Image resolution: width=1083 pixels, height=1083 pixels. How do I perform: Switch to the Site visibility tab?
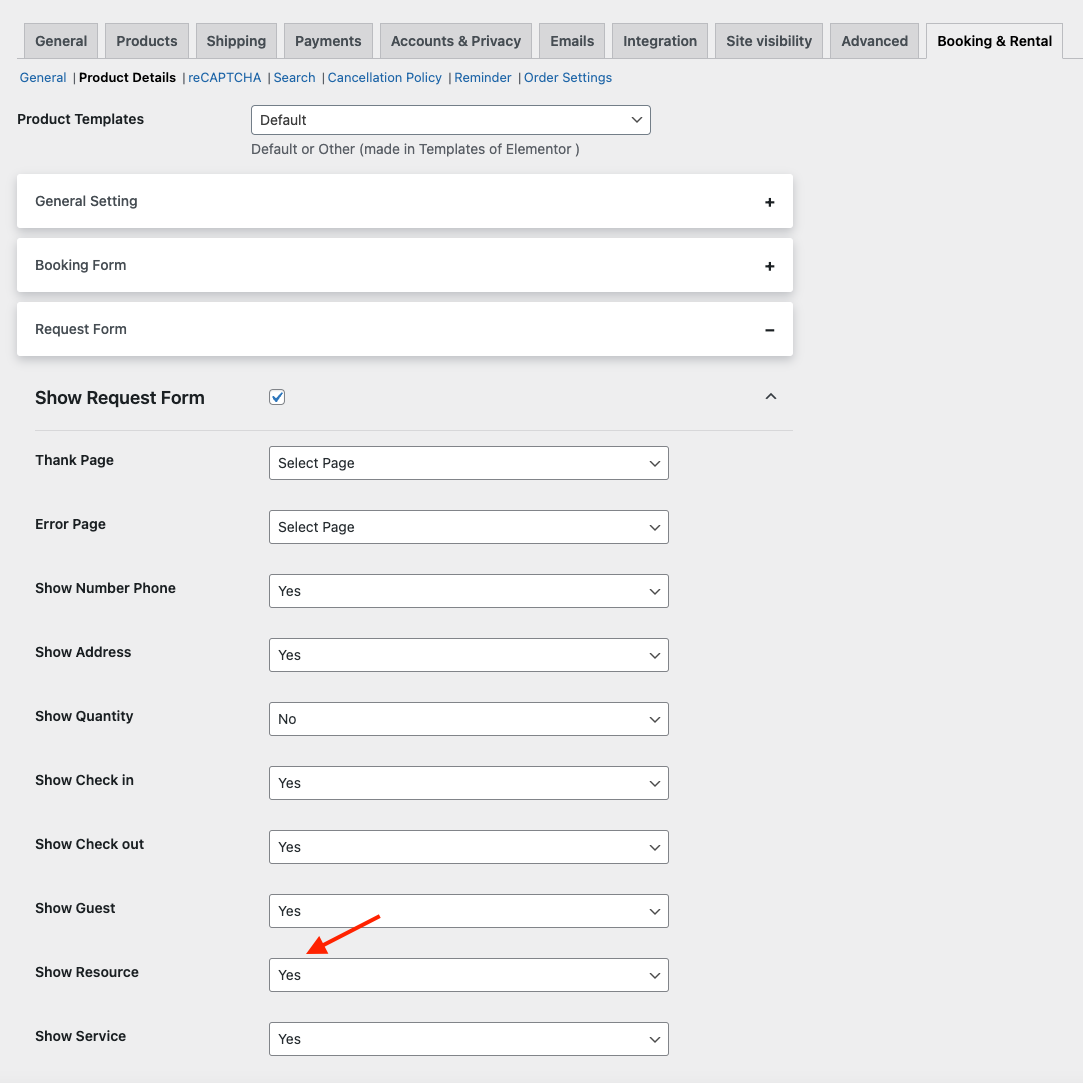769,41
